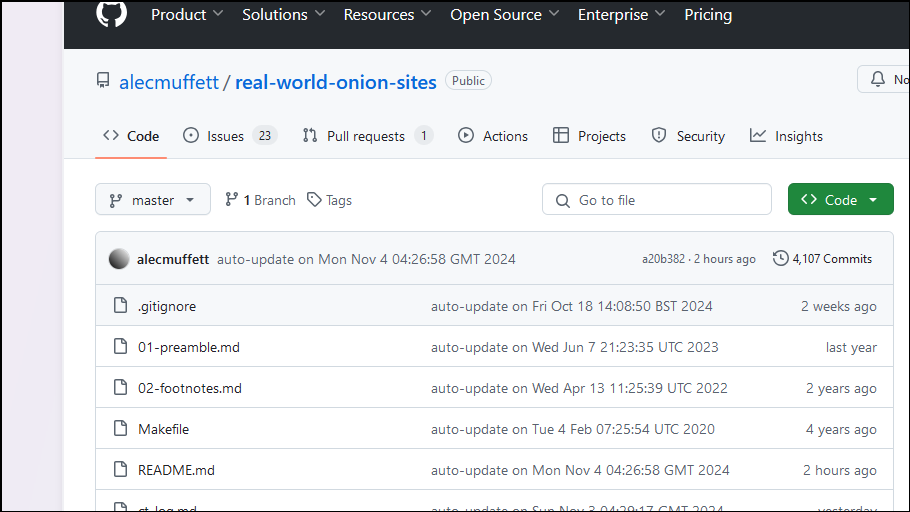Viewport: 910px width, 512px height.
Task: Open the master branch selector dropdown
Action: click(x=153, y=200)
